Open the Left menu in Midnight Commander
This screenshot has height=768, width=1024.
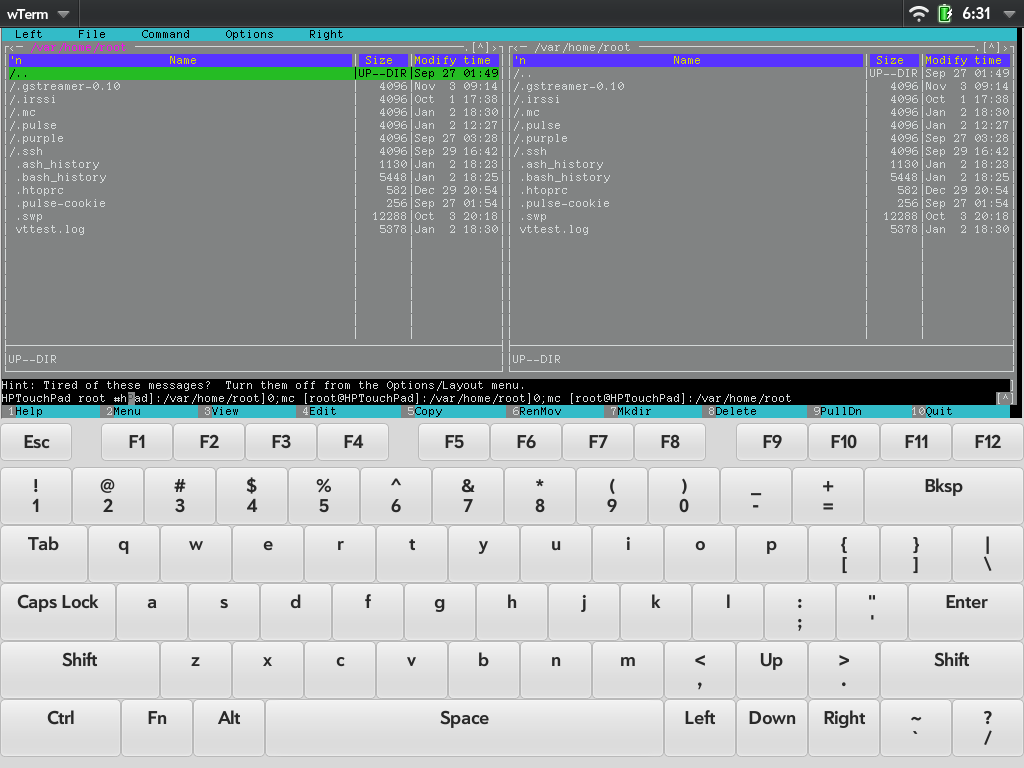click(29, 34)
